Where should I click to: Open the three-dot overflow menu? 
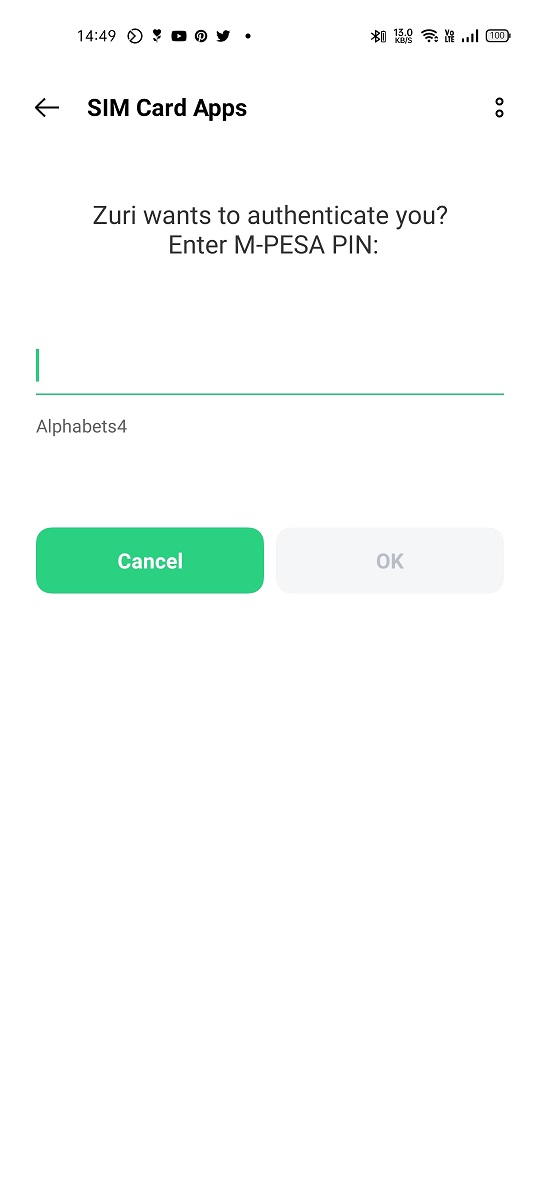(499, 108)
